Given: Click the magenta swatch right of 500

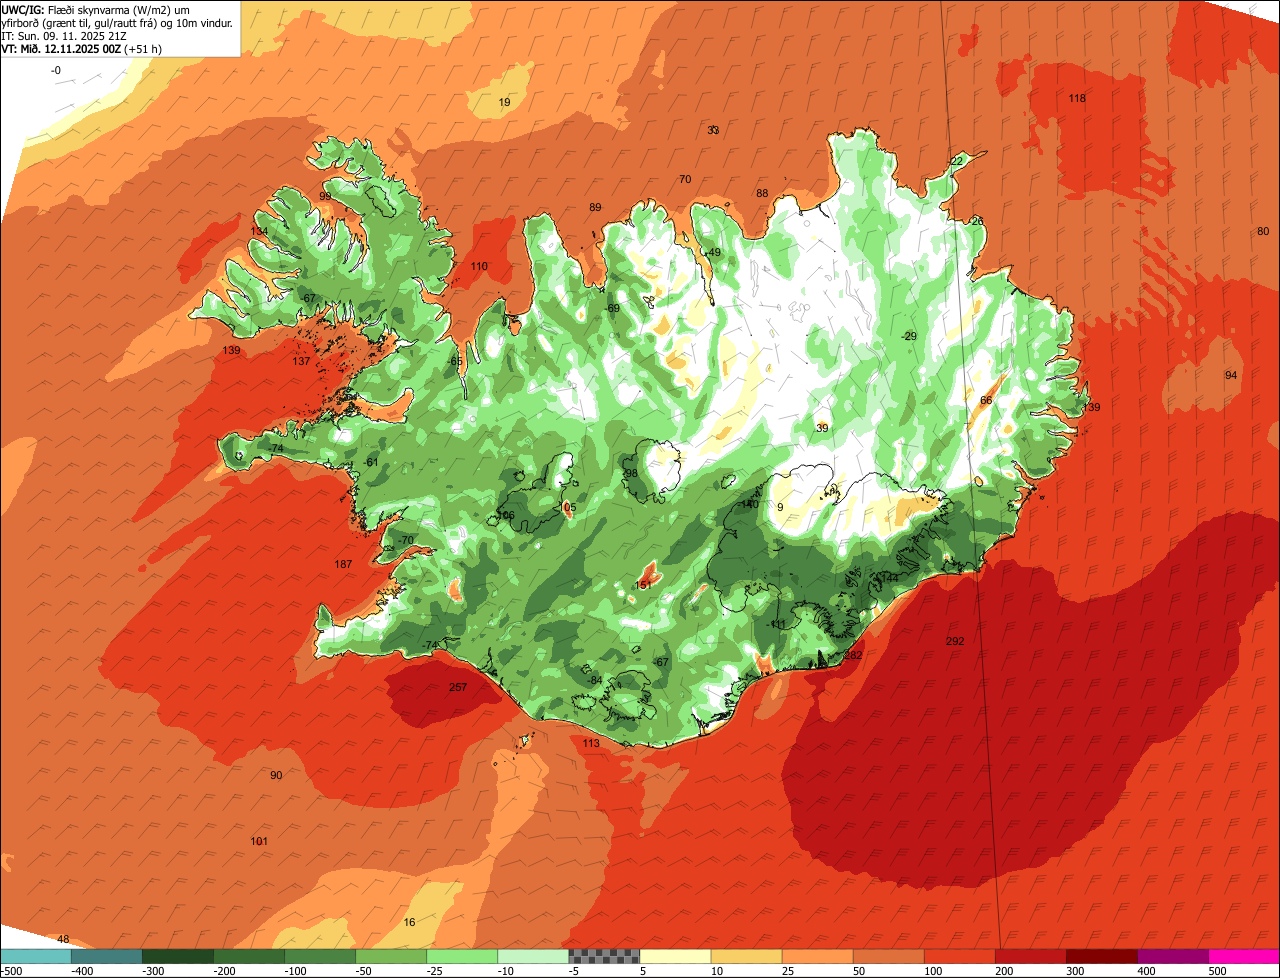Looking at the screenshot, I should [1244, 956].
